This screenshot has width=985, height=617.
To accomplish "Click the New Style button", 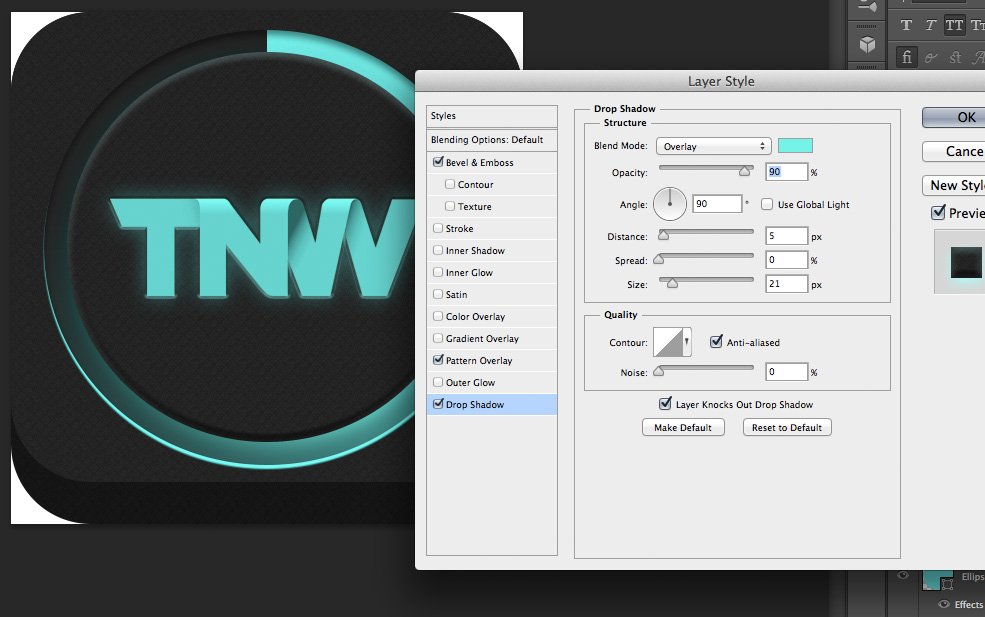I will pyautogui.click(x=954, y=185).
